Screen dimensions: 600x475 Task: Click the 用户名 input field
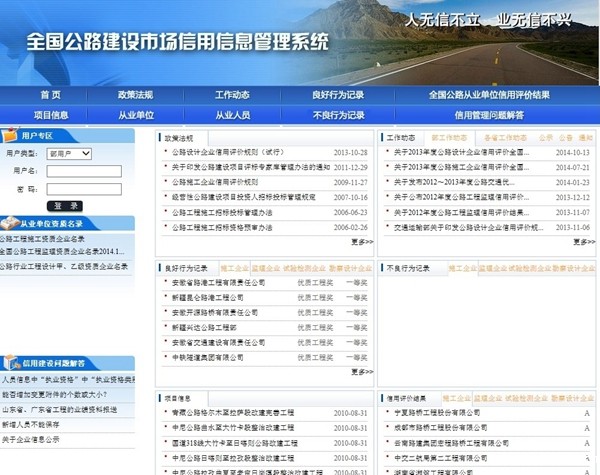tap(84, 171)
